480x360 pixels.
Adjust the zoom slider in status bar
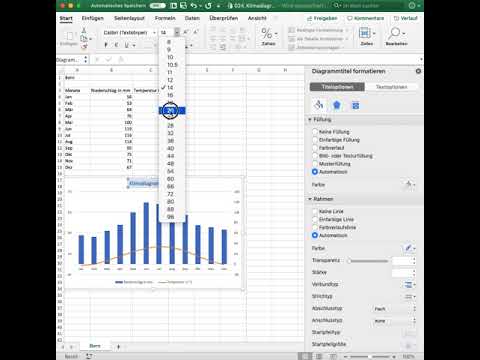[370, 357]
